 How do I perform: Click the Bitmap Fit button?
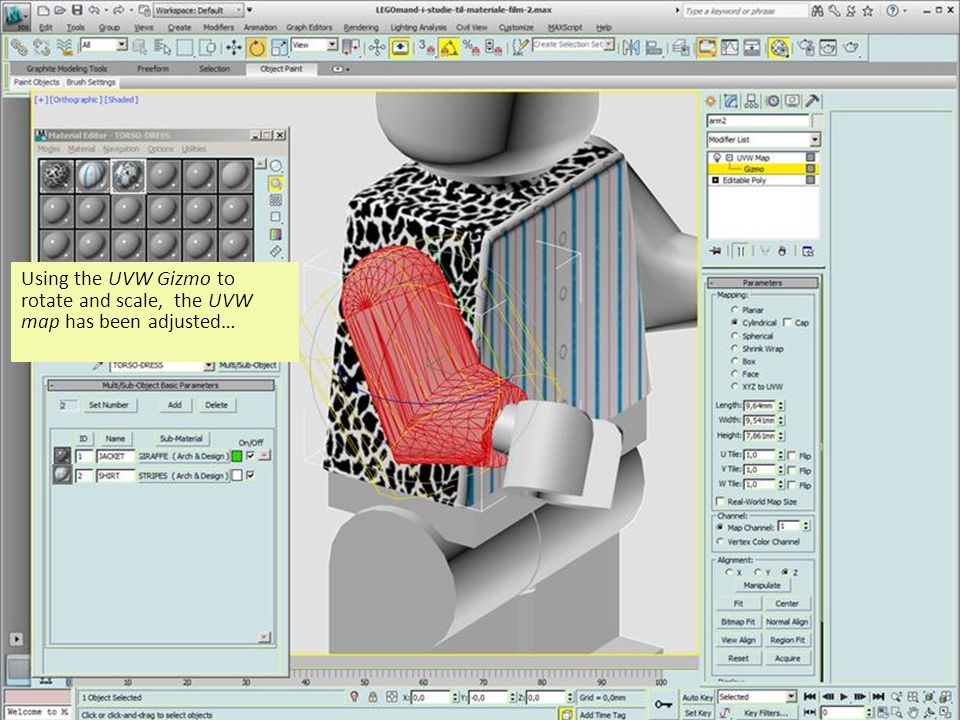pyautogui.click(x=738, y=622)
